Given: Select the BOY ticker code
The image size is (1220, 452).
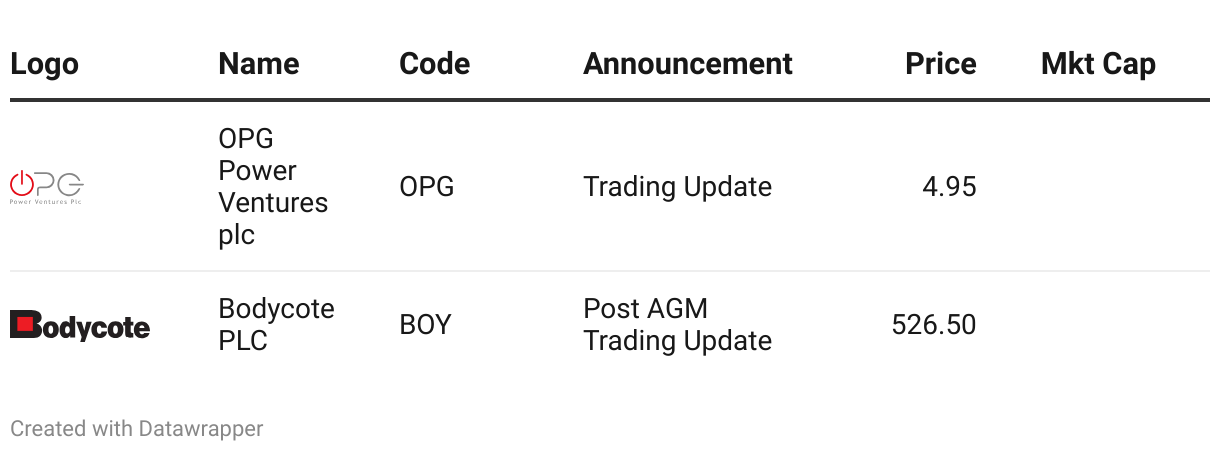Looking at the screenshot, I should [425, 325].
